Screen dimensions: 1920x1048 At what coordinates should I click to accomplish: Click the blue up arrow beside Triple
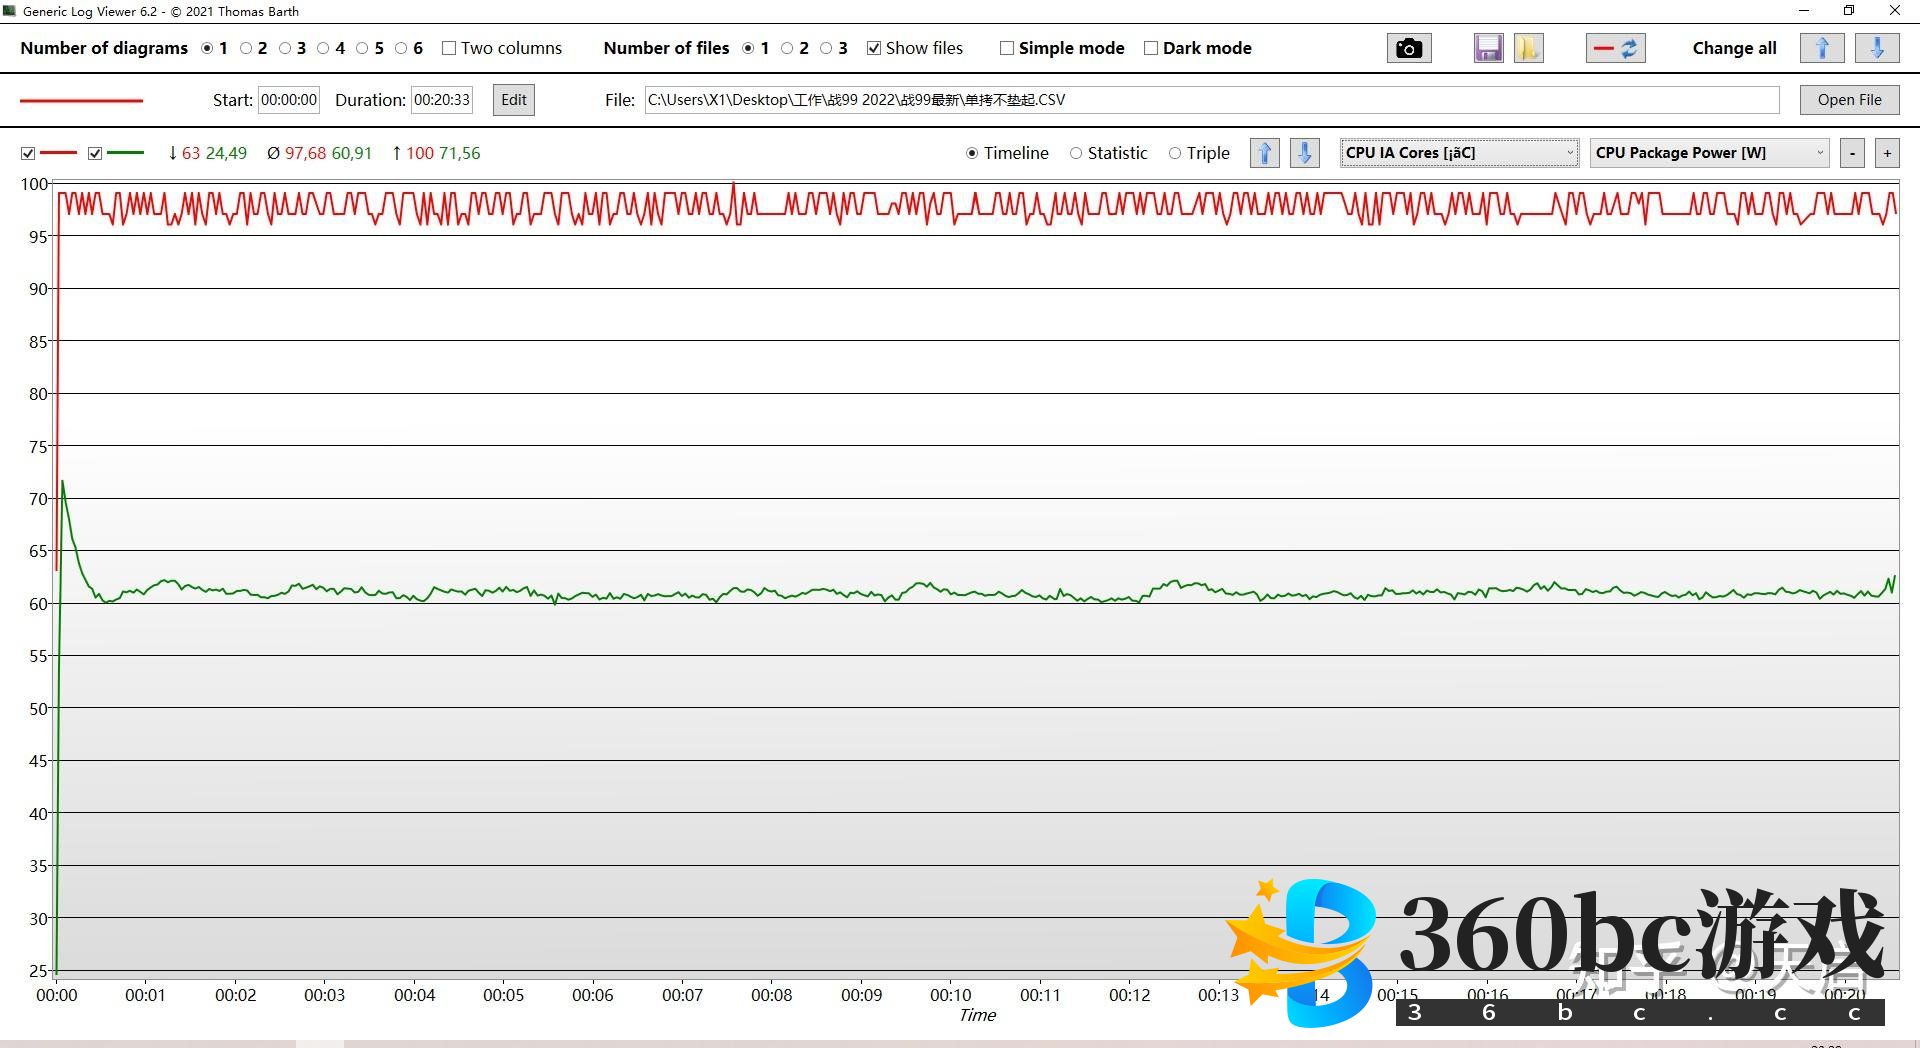click(x=1265, y=153)
